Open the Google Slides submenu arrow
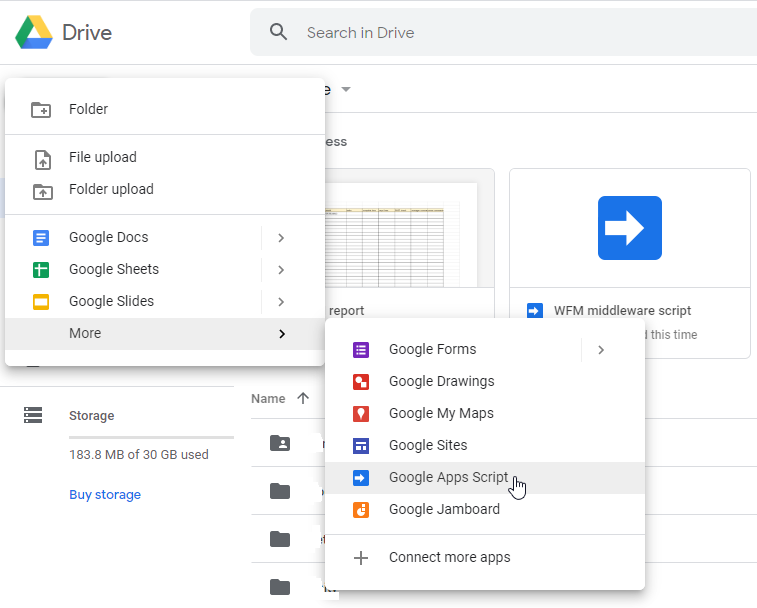Image resolution: width=757 pixels, height=608 pixels. [x=281, y=302]
